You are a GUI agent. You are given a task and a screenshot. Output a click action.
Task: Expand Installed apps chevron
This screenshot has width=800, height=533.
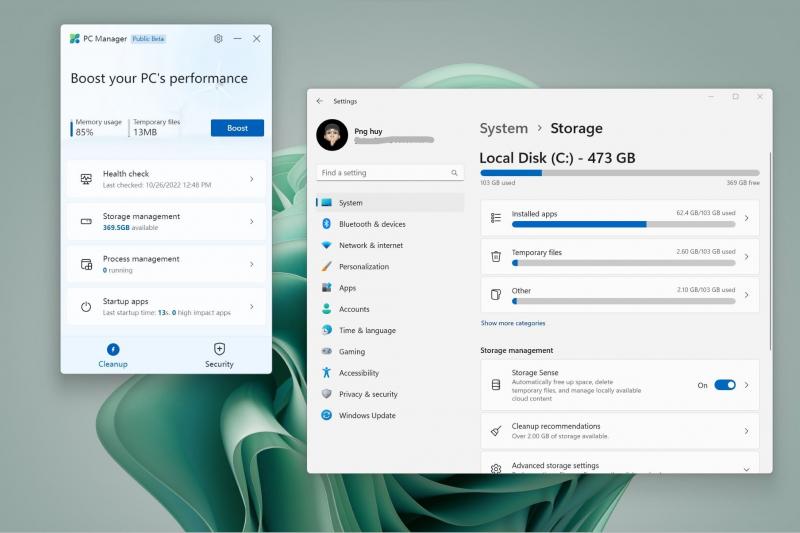coord(746,218)
